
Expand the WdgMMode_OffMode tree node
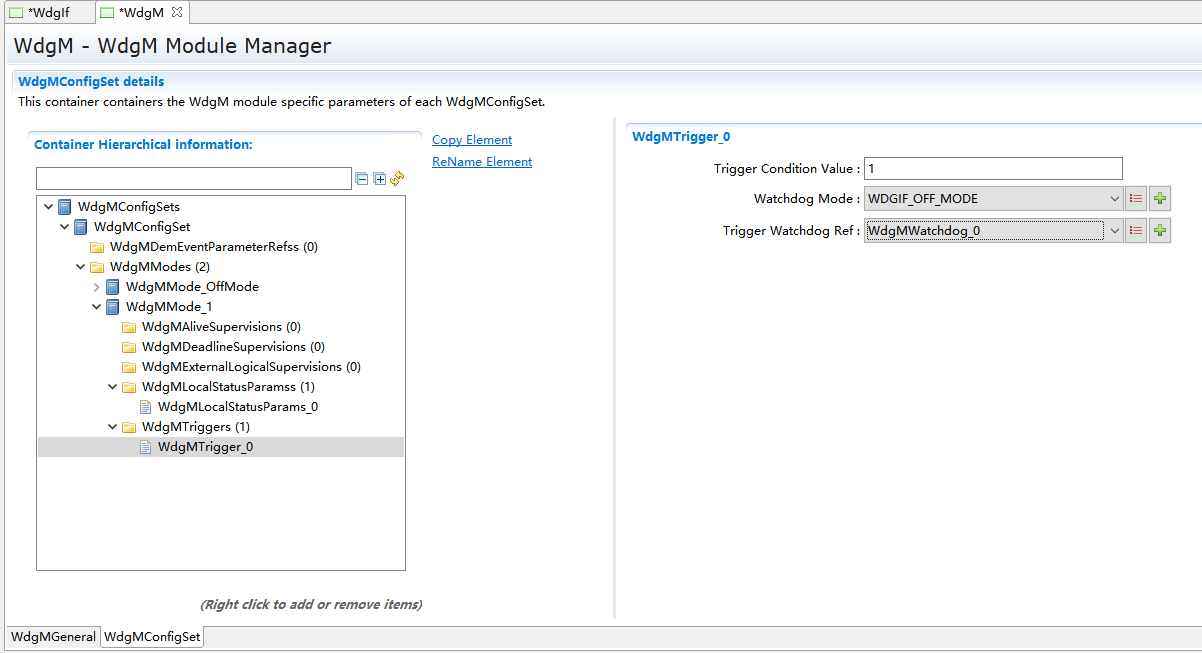point(97,287)
